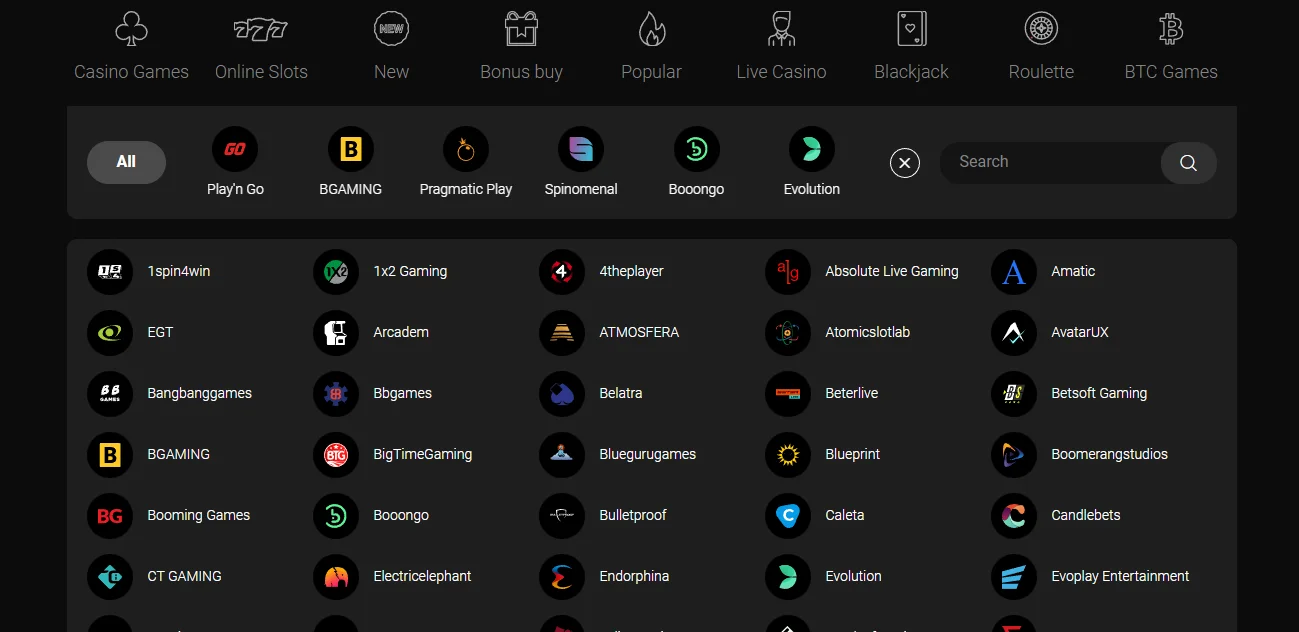Click the 4theplayer provider logo

coord(562,272)
